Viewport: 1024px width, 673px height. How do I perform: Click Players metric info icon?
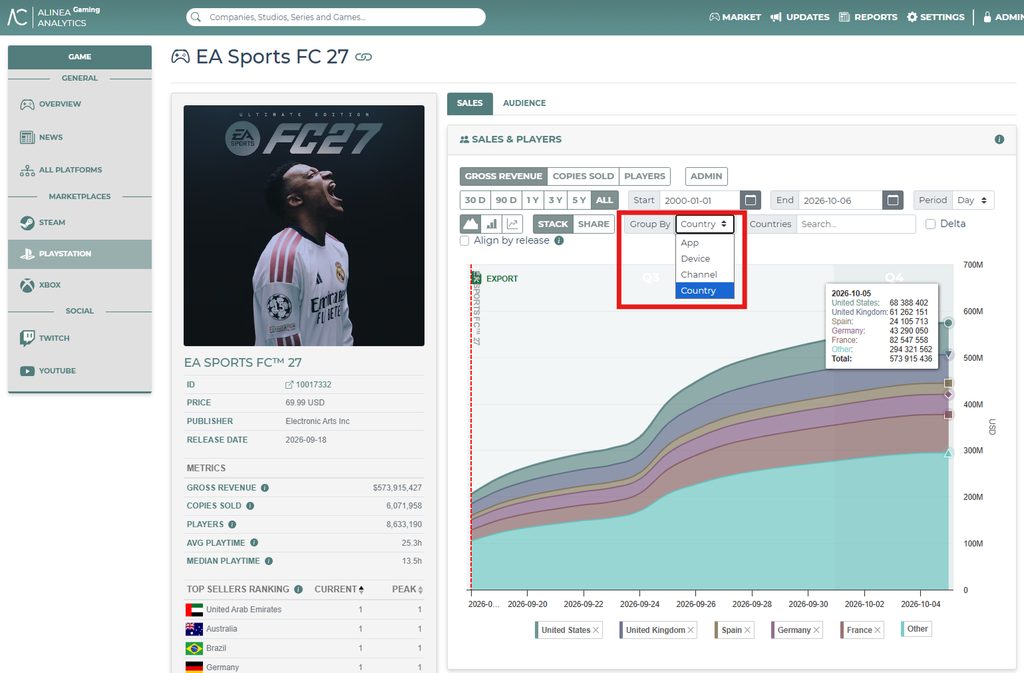click(232, 524)
